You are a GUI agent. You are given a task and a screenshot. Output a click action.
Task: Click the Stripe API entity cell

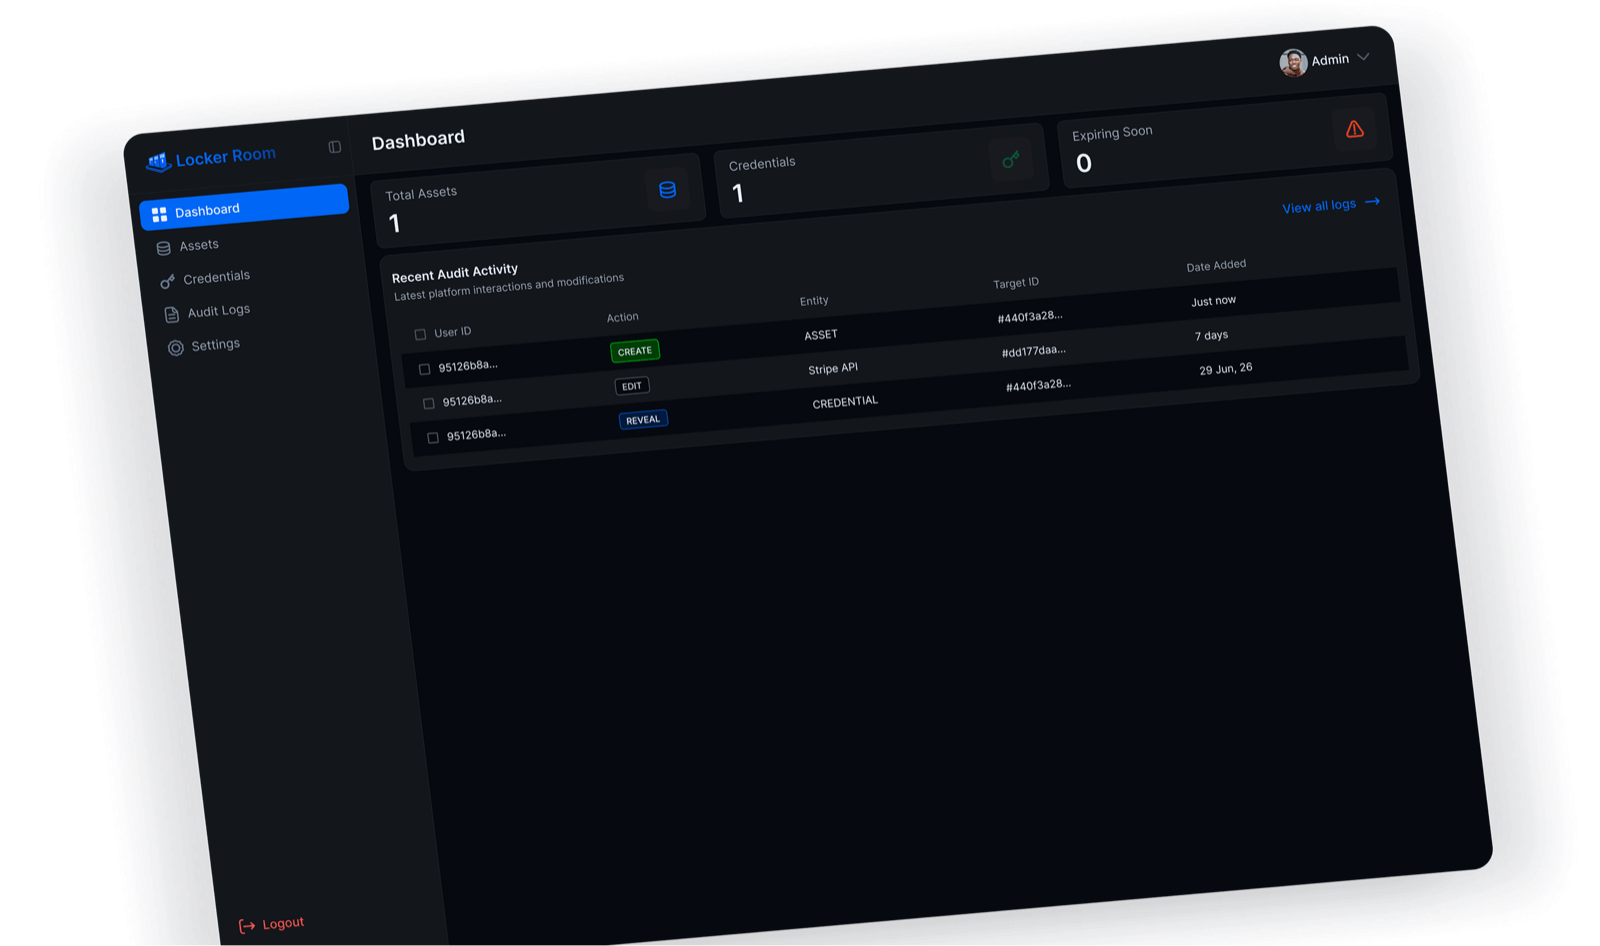point(833,369)
